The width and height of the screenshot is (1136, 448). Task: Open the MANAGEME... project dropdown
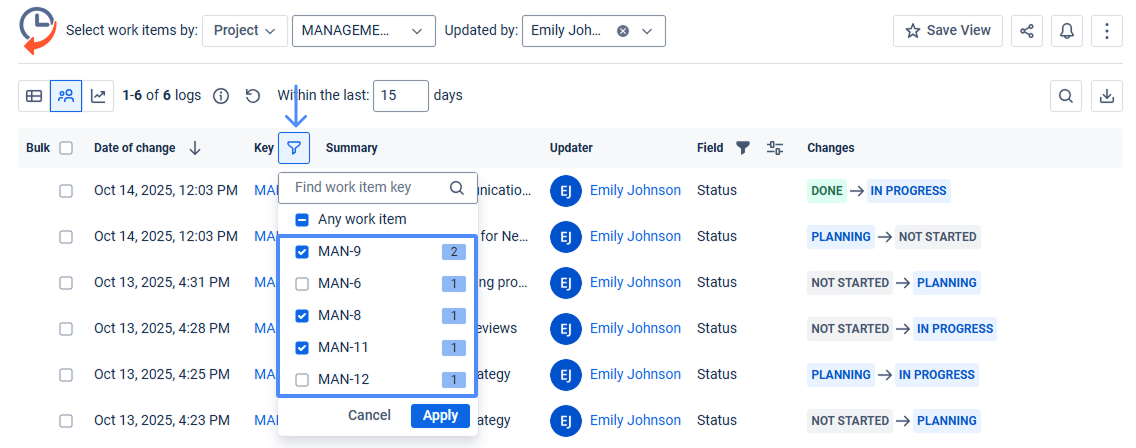click(363, 31)
